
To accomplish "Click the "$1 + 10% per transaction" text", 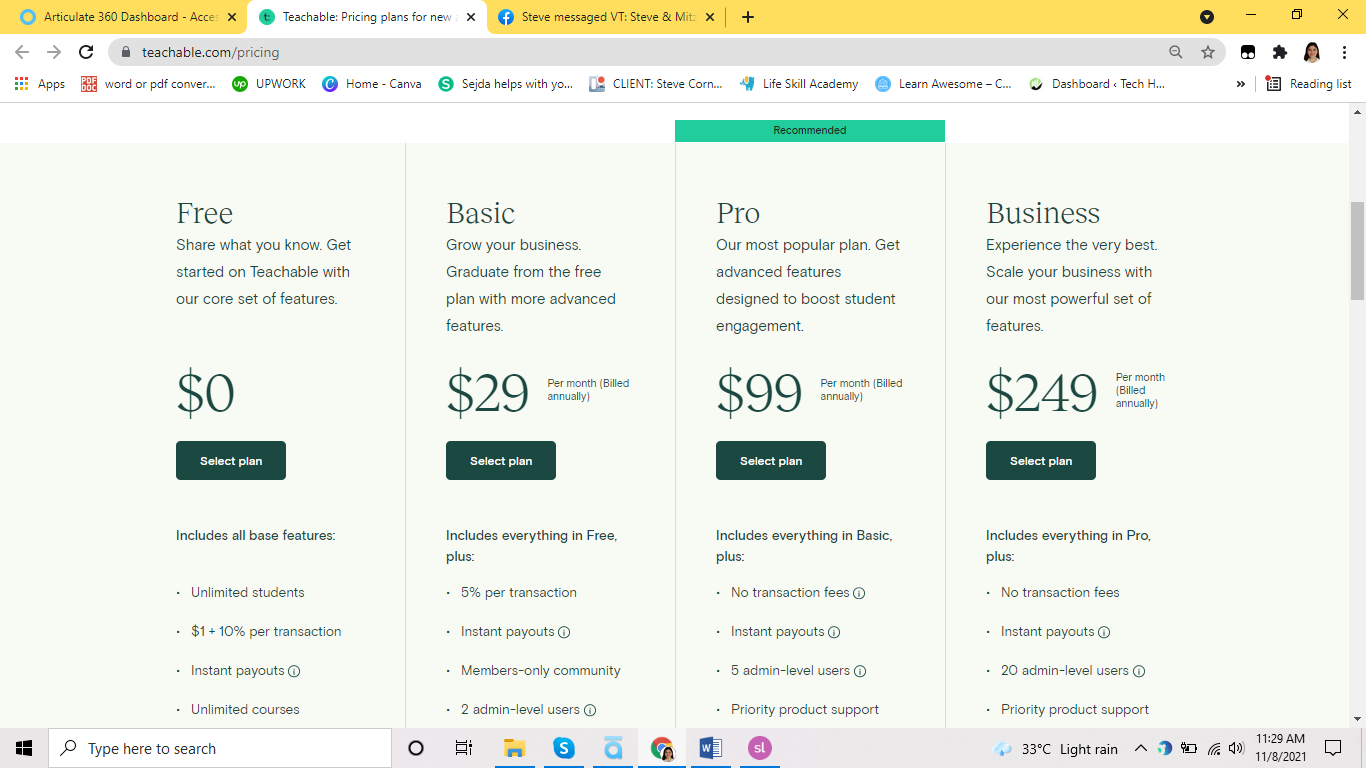I will [x=266, y=632].
